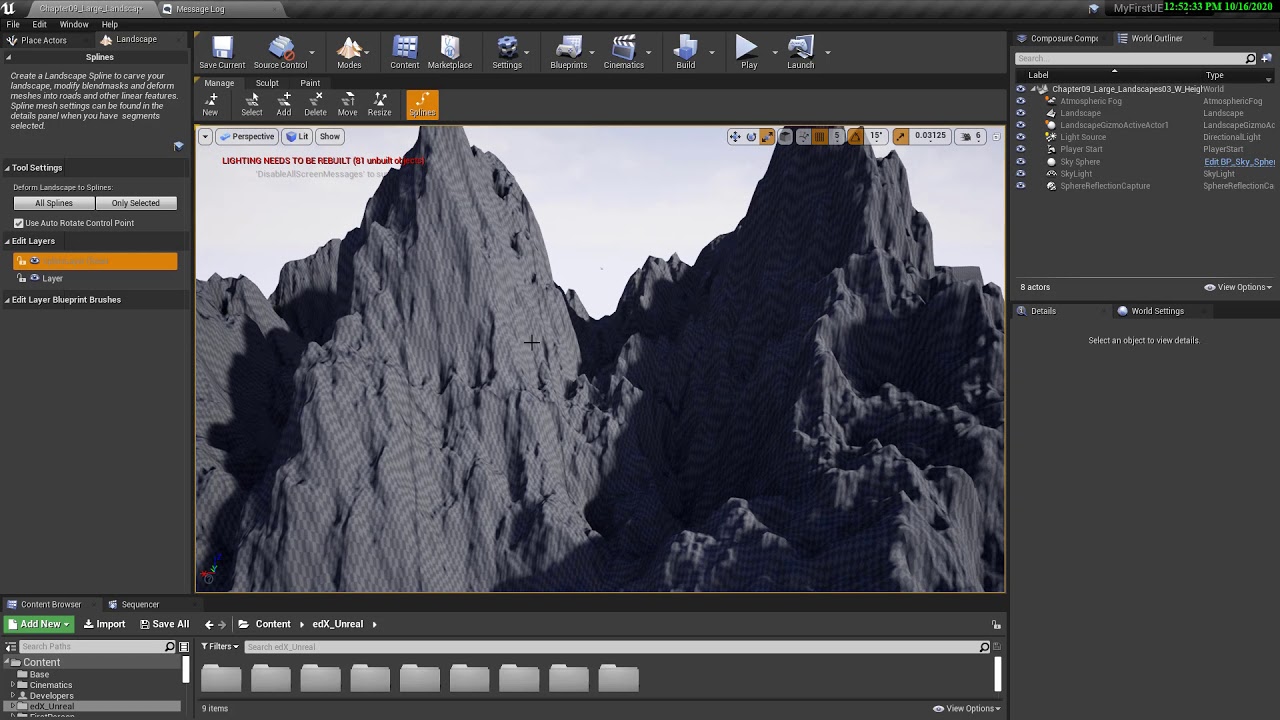Click the Only Selected button
This screenshot has width=1280, height=720.
pyautogui.click(x=136, y=203)
